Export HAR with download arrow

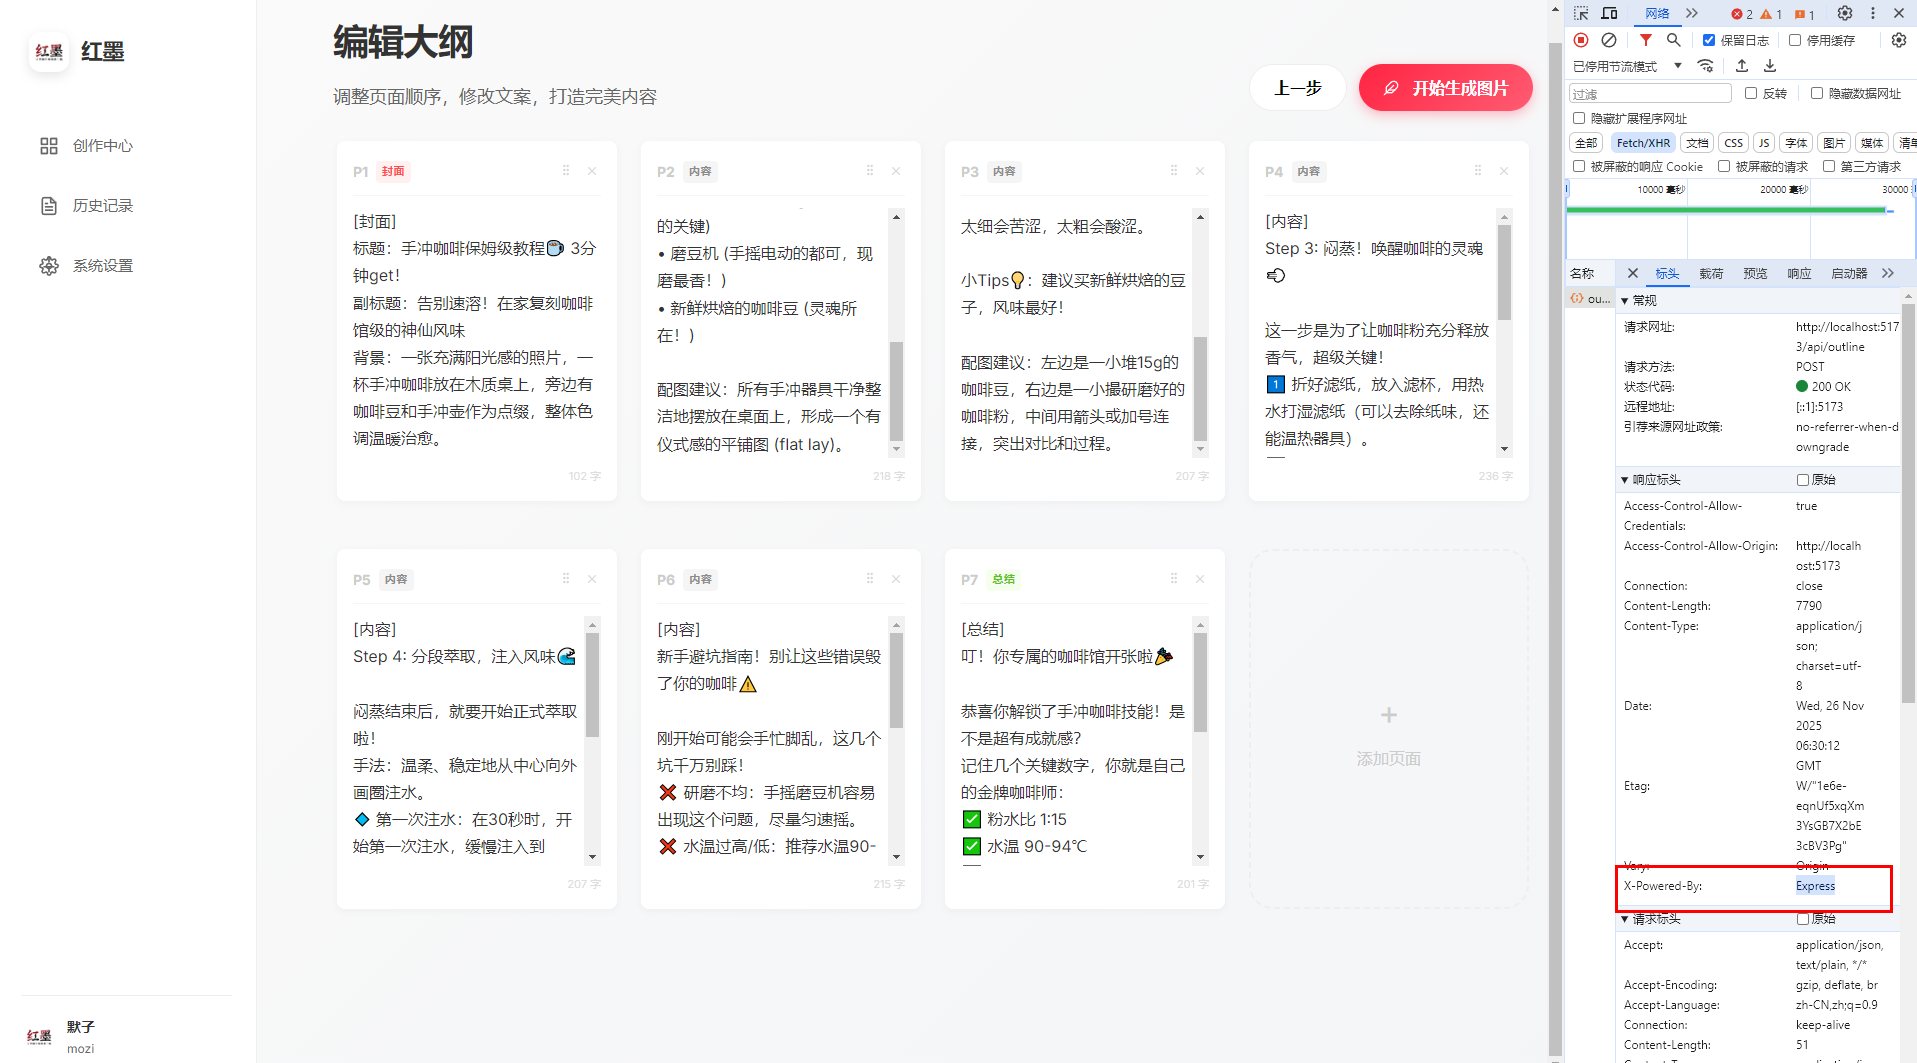pyautogui.click(x=1770, y=66)
